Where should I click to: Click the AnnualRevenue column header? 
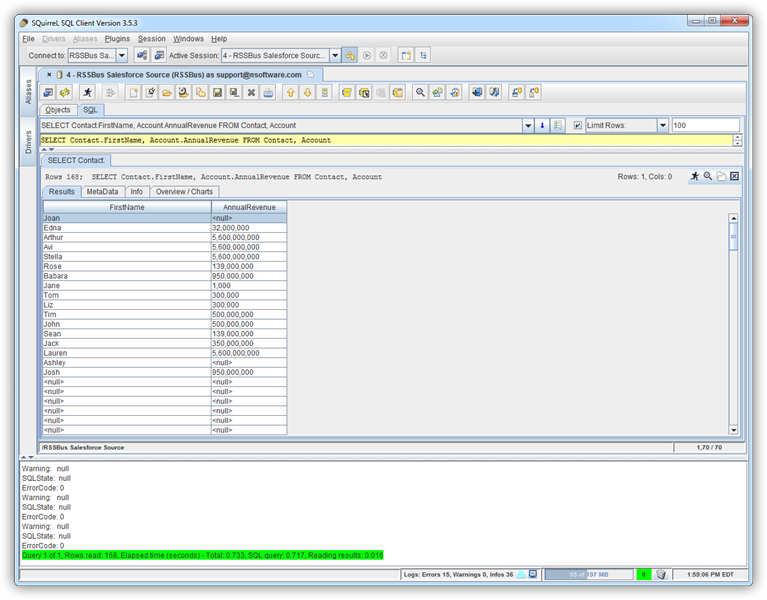[248, 207]
